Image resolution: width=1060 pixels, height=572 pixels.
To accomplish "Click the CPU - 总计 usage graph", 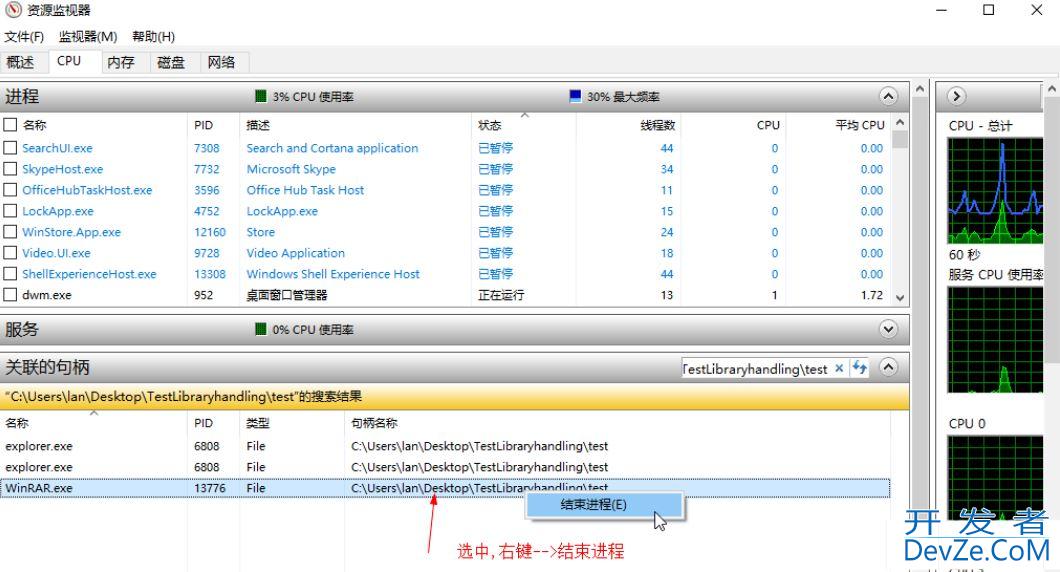I will click(x=995, y=191).
